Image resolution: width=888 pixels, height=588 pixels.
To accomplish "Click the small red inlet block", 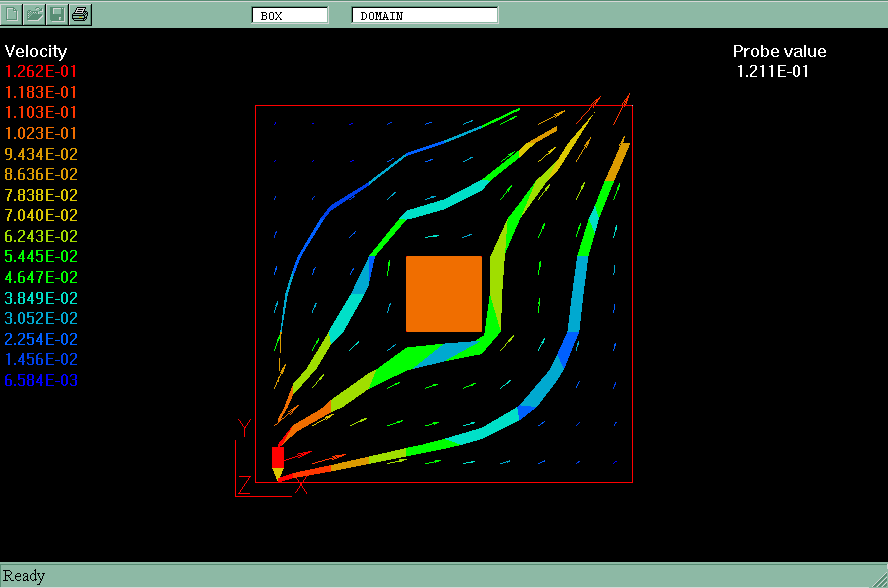I will point(278,456).
